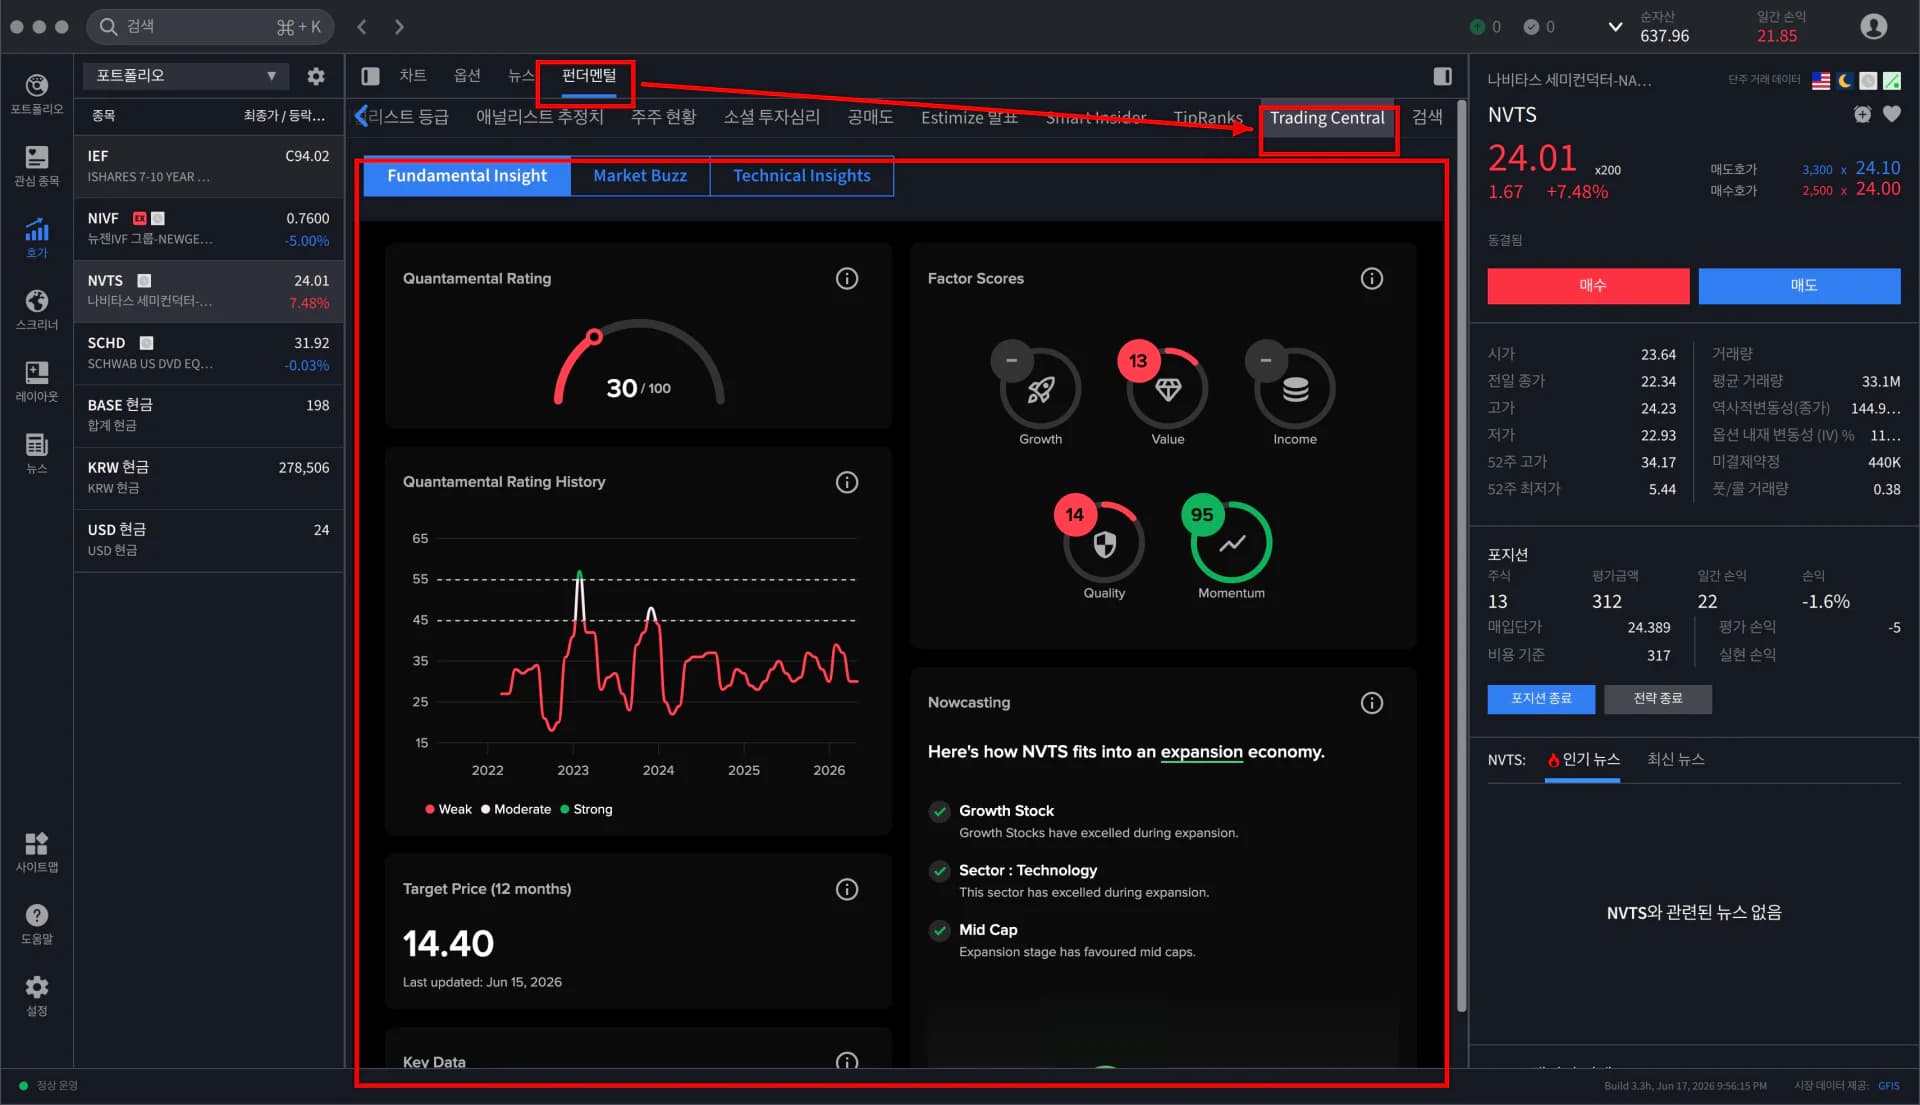Open the 펀더멘털 tab

589,76
